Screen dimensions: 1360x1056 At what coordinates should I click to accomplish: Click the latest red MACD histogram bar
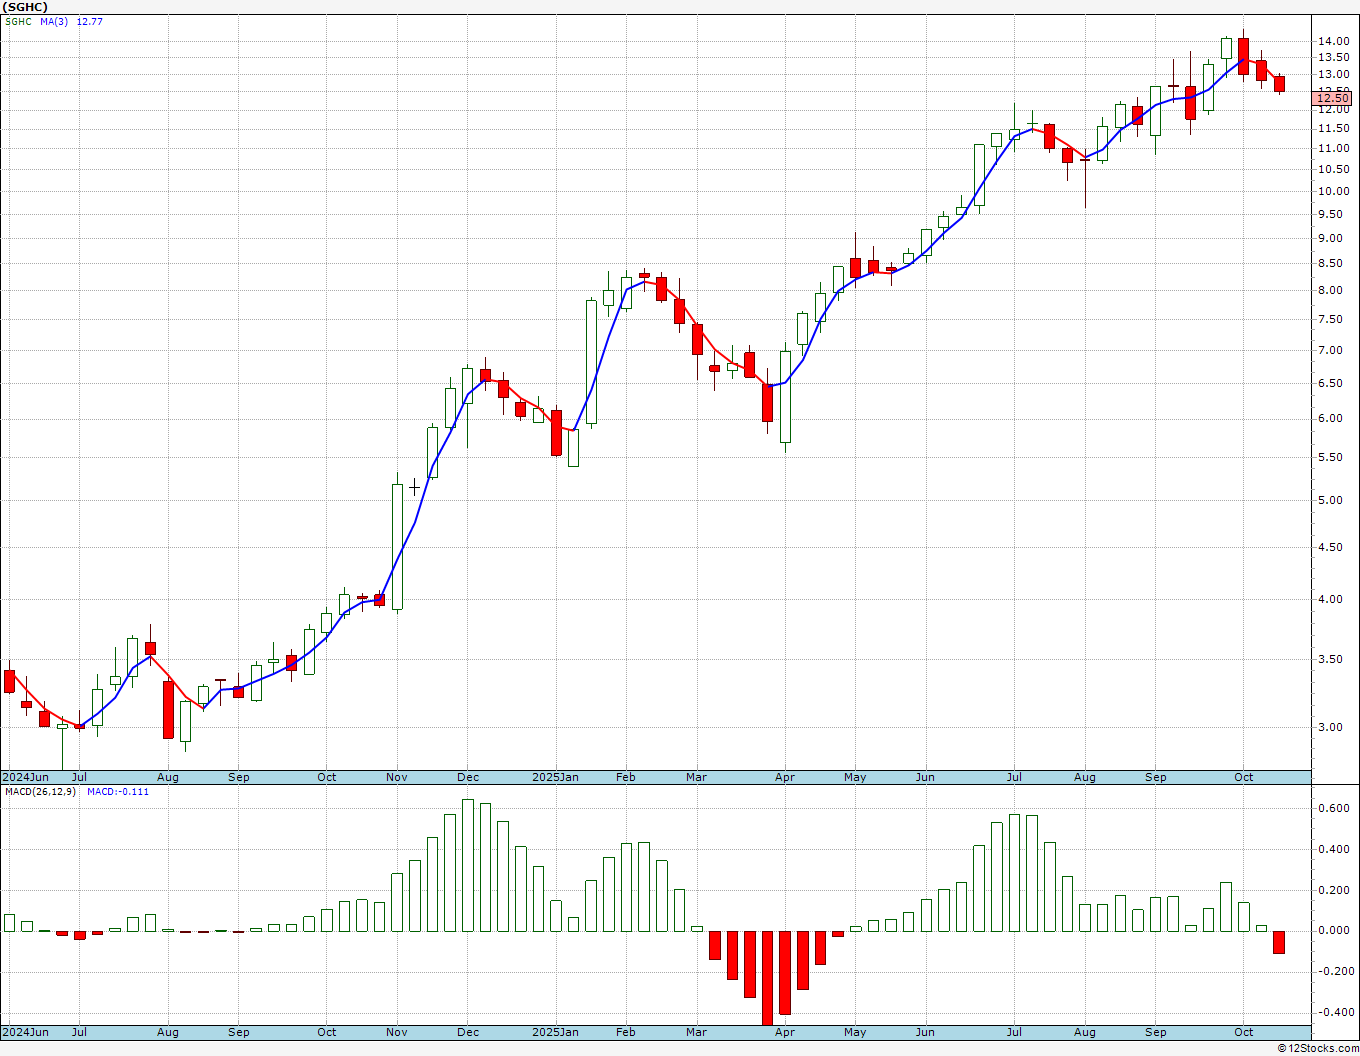click(x=1279, y=942)
